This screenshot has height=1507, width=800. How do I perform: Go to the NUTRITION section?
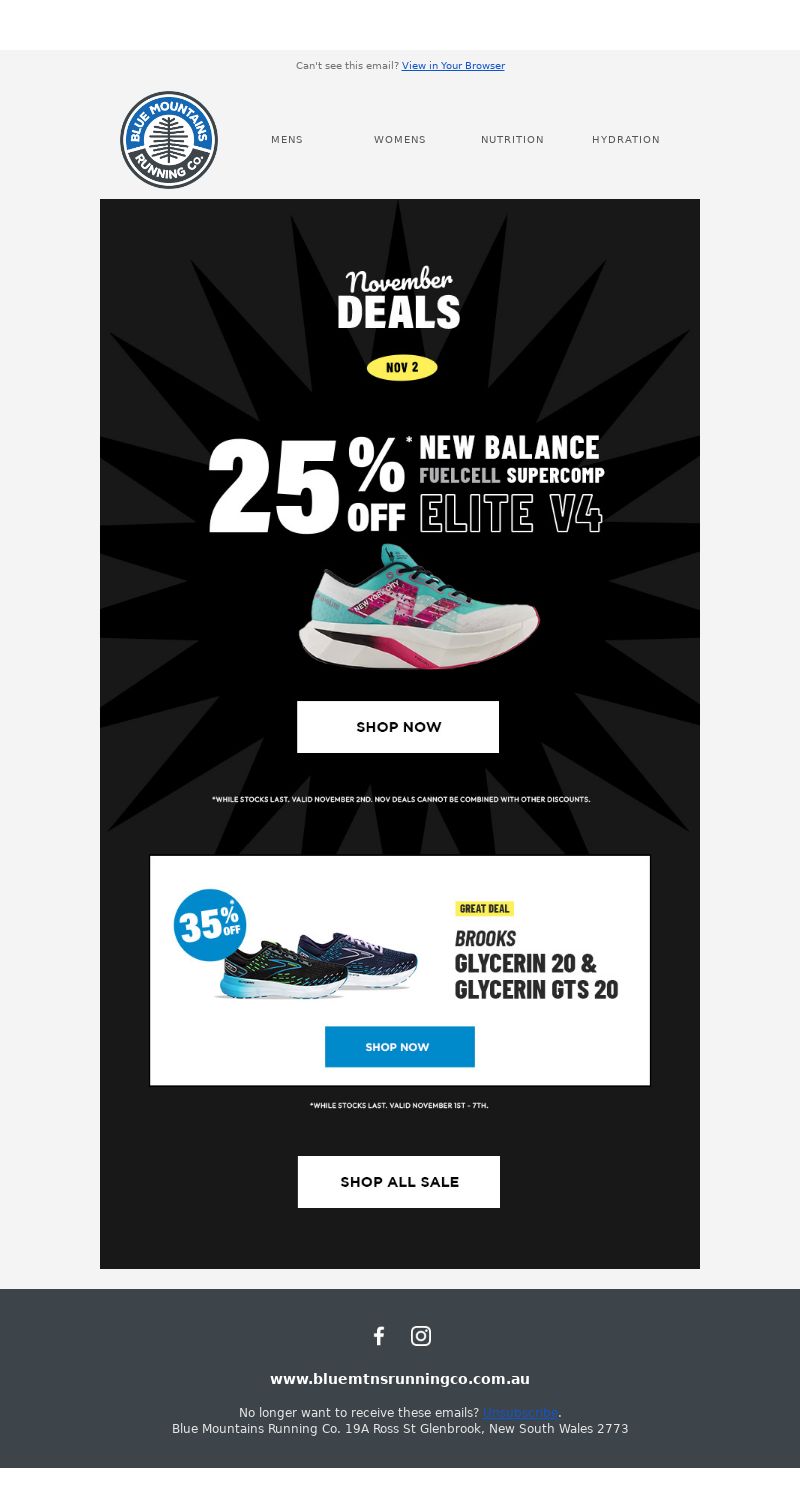512,140
